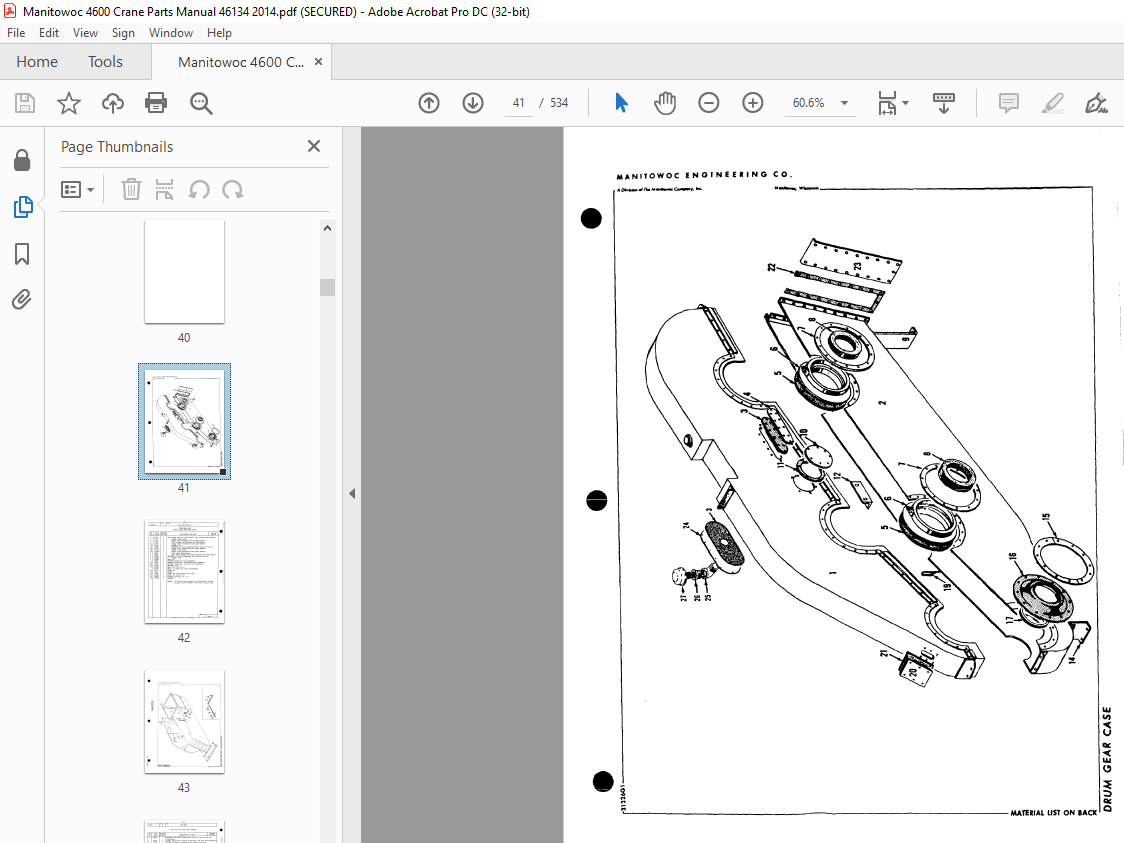1124x843 pixels.
Task: Open the Window menu
Action: pos(171,33)
